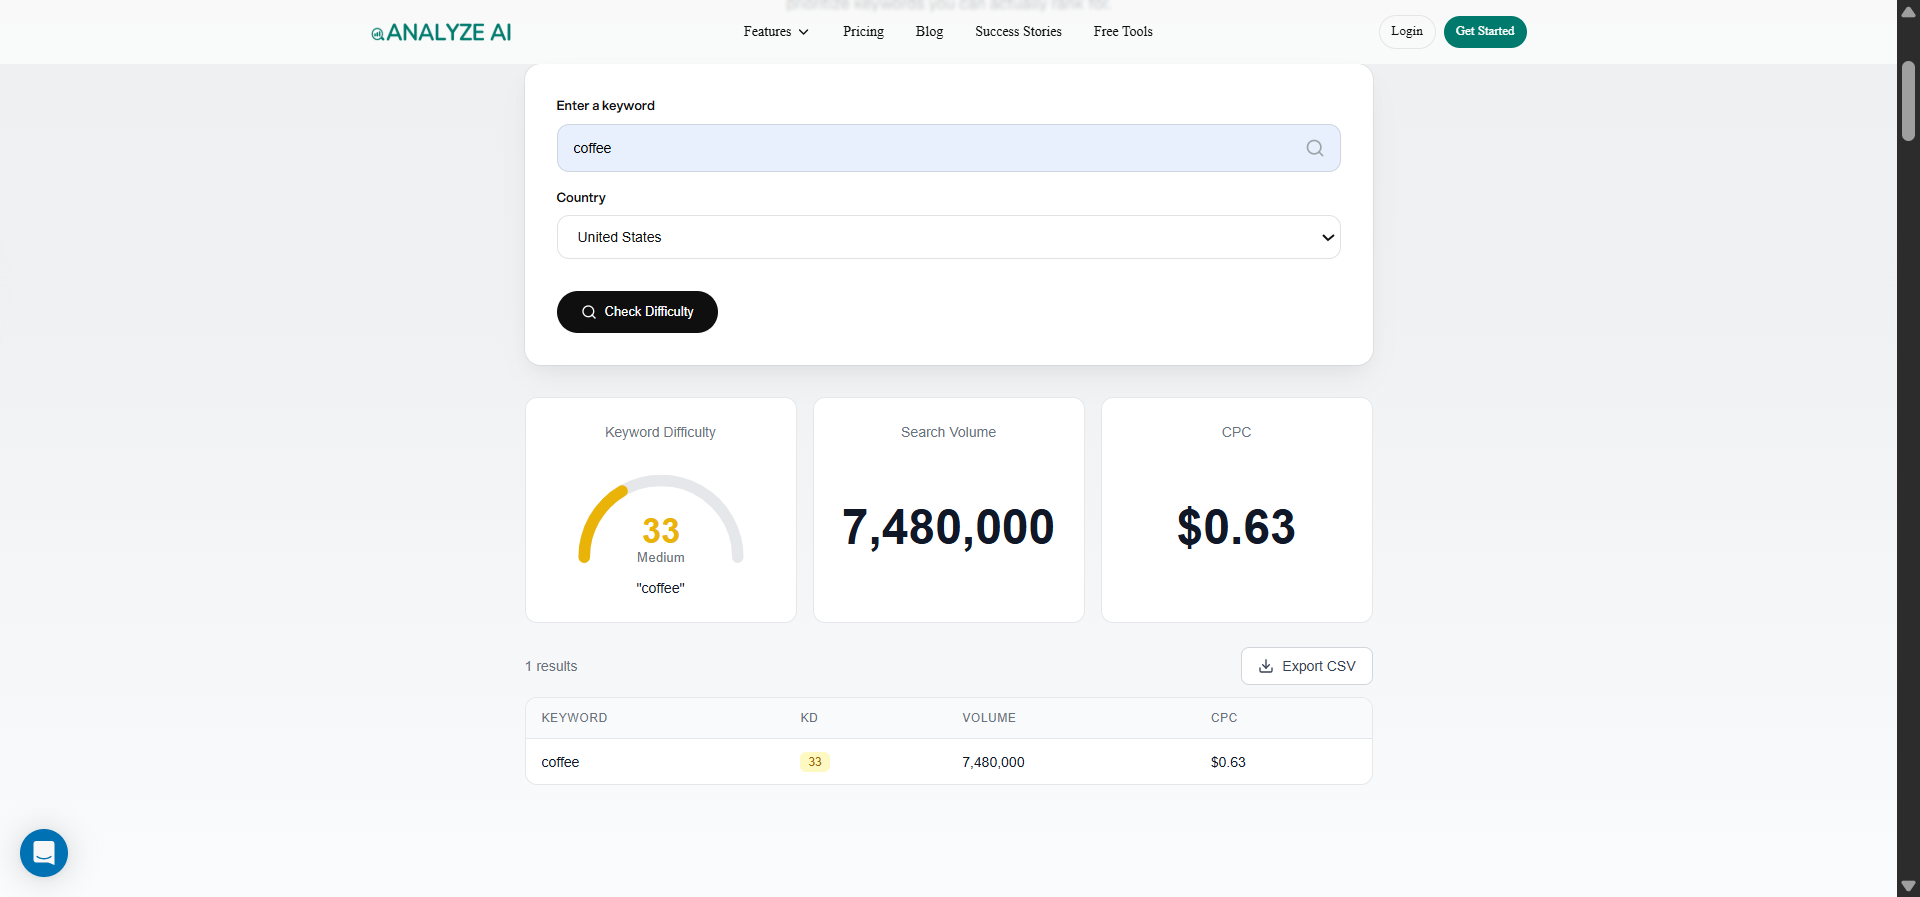Click the Search Volume card title
Image resolution: width=1920 pixels, height=897 pixels.
948,432
